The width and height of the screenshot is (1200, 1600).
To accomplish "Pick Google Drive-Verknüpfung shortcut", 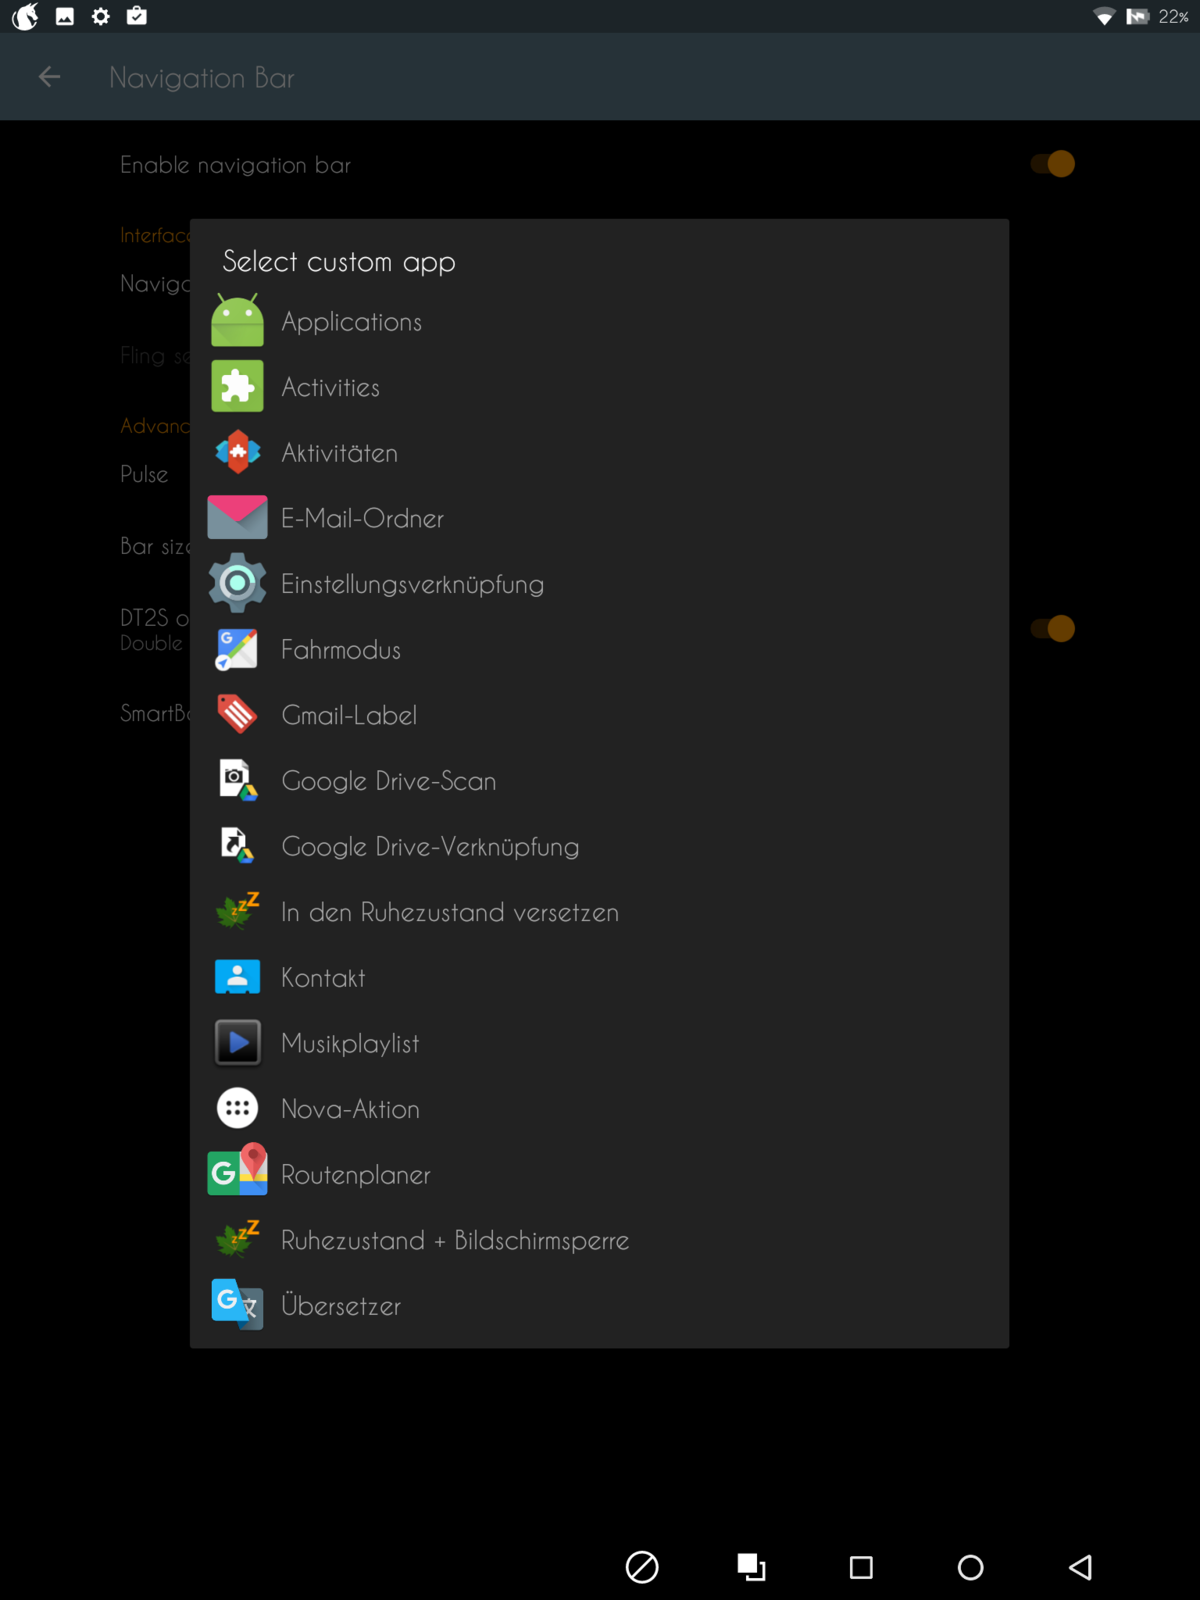I will [430, 847].
